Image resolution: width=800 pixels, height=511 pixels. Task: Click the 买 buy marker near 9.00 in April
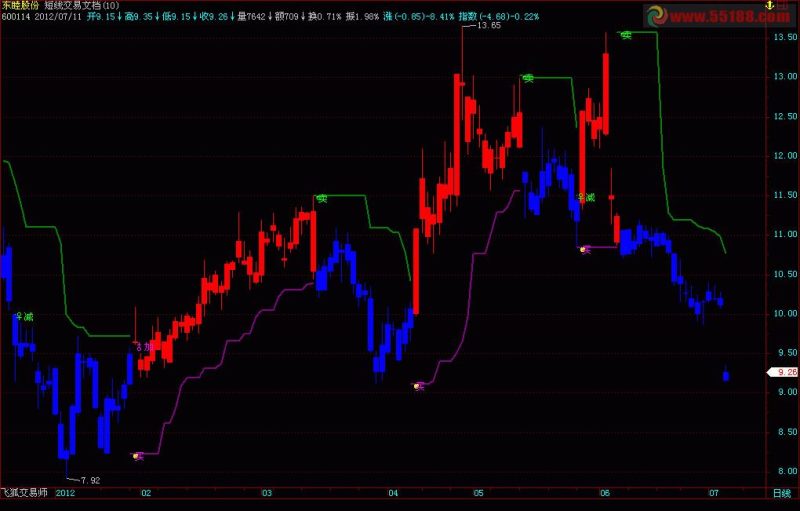tap(419, 387)
